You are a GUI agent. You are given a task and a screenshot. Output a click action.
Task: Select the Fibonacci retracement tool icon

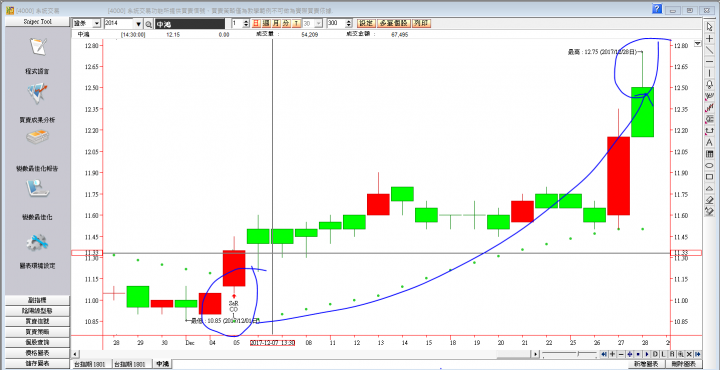click(709, 119)
